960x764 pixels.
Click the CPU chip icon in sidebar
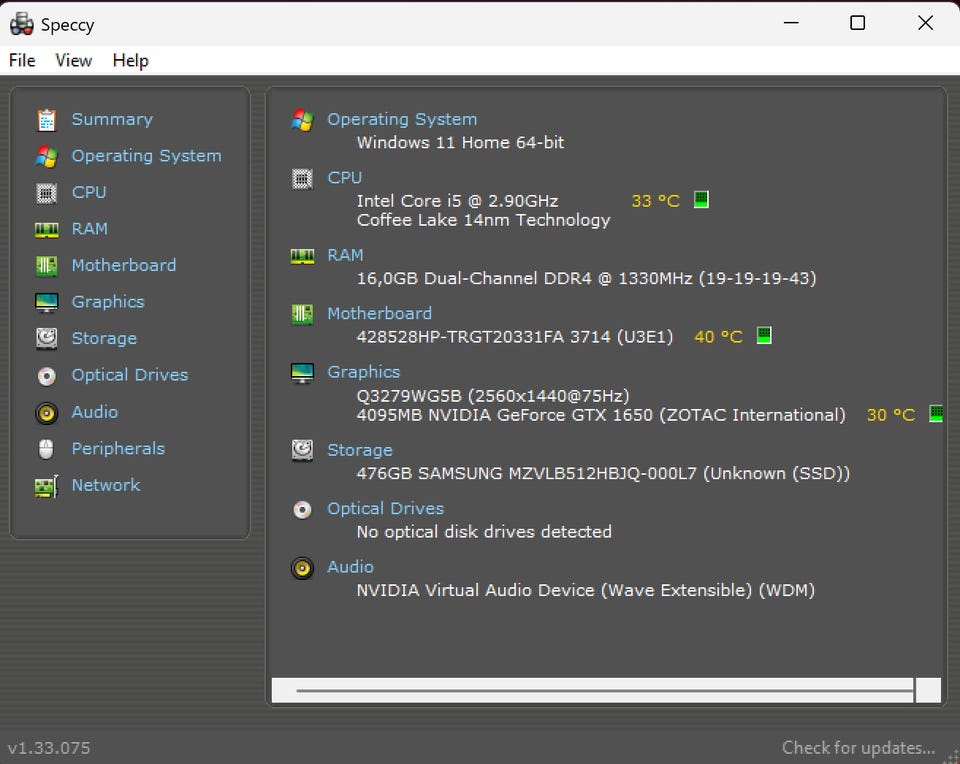pos(46,193)
